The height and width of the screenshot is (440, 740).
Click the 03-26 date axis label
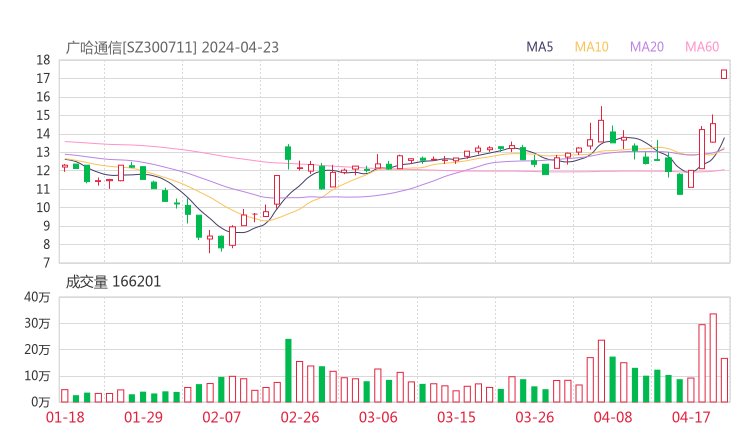[x=534, y=417]
